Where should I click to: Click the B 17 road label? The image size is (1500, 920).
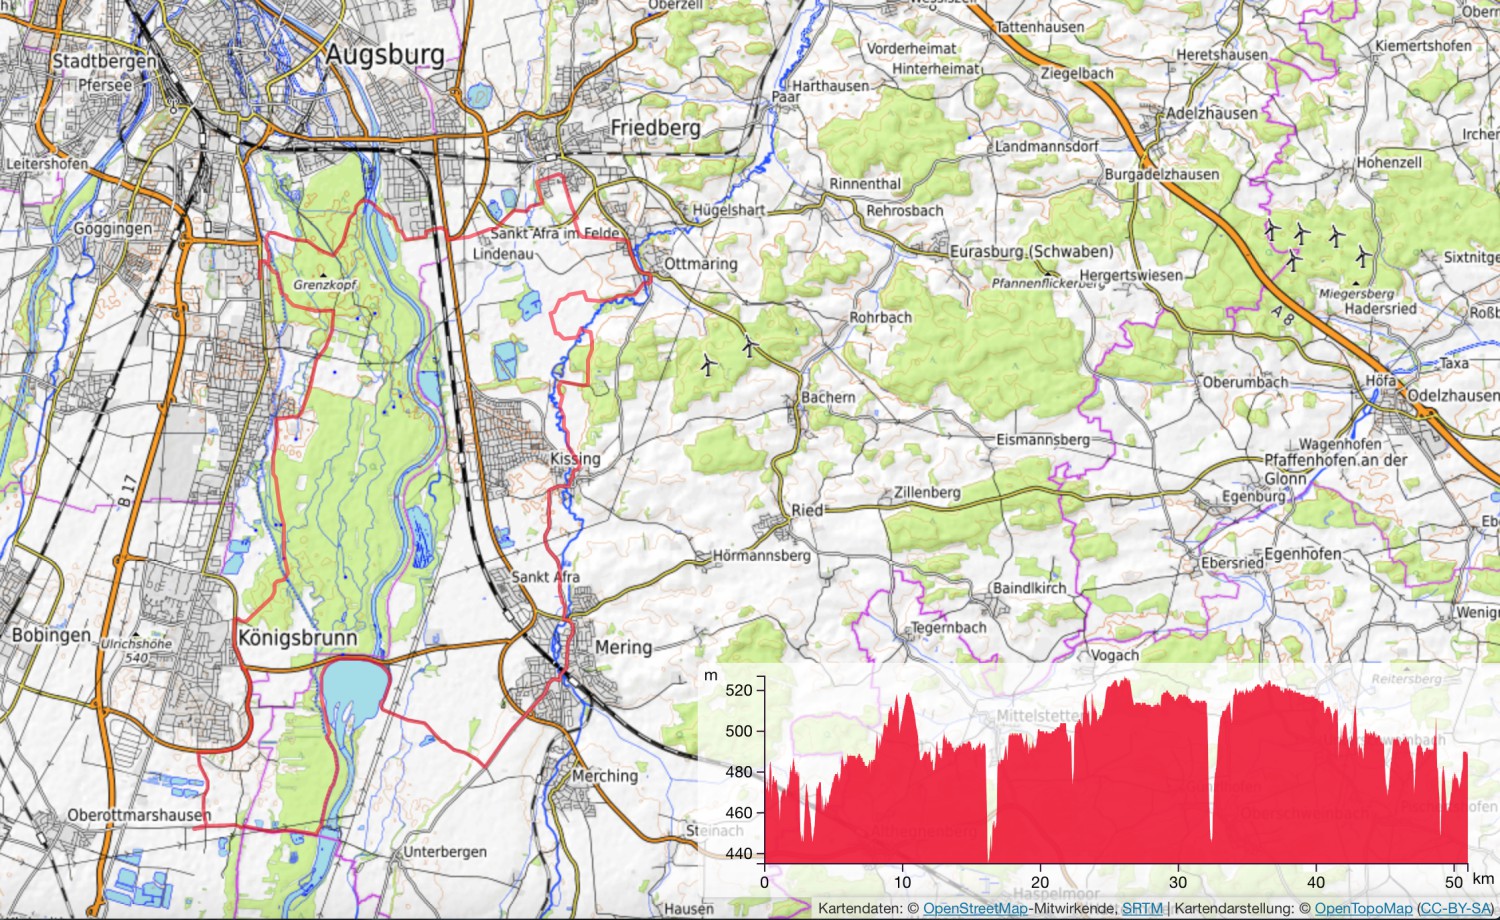[126, 490]
